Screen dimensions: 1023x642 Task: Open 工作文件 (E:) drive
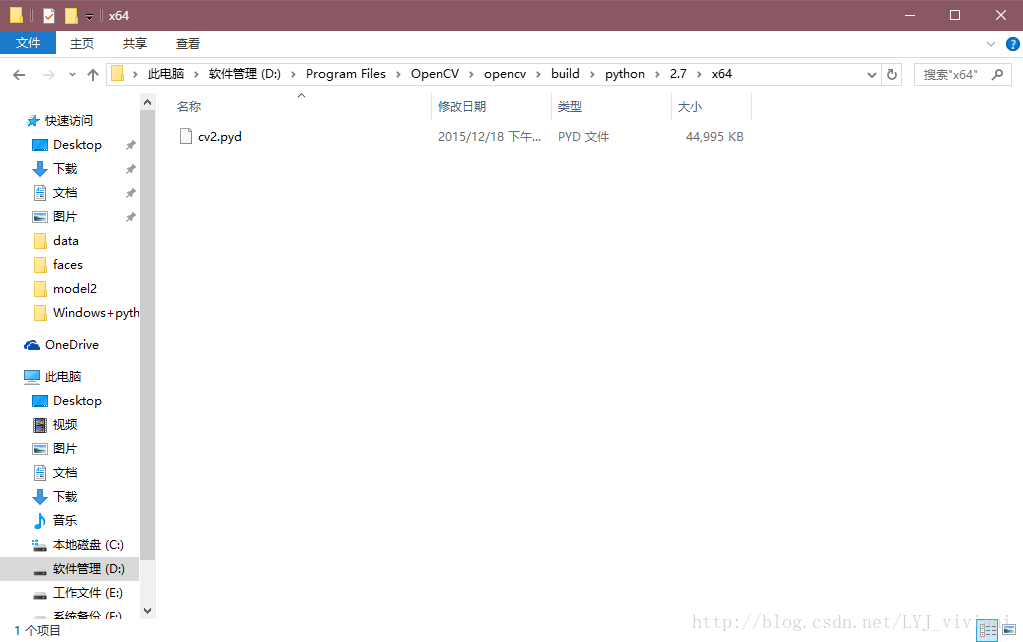pyautogui.click(x=87, y=593)
